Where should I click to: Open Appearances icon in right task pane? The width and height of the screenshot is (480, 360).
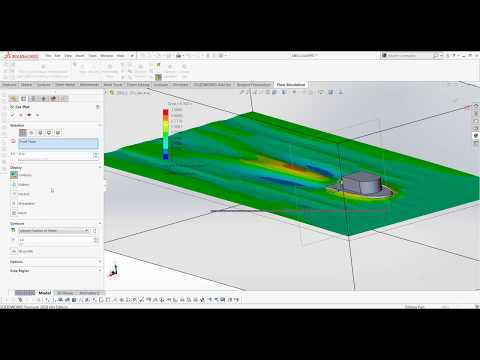[476, 136]
